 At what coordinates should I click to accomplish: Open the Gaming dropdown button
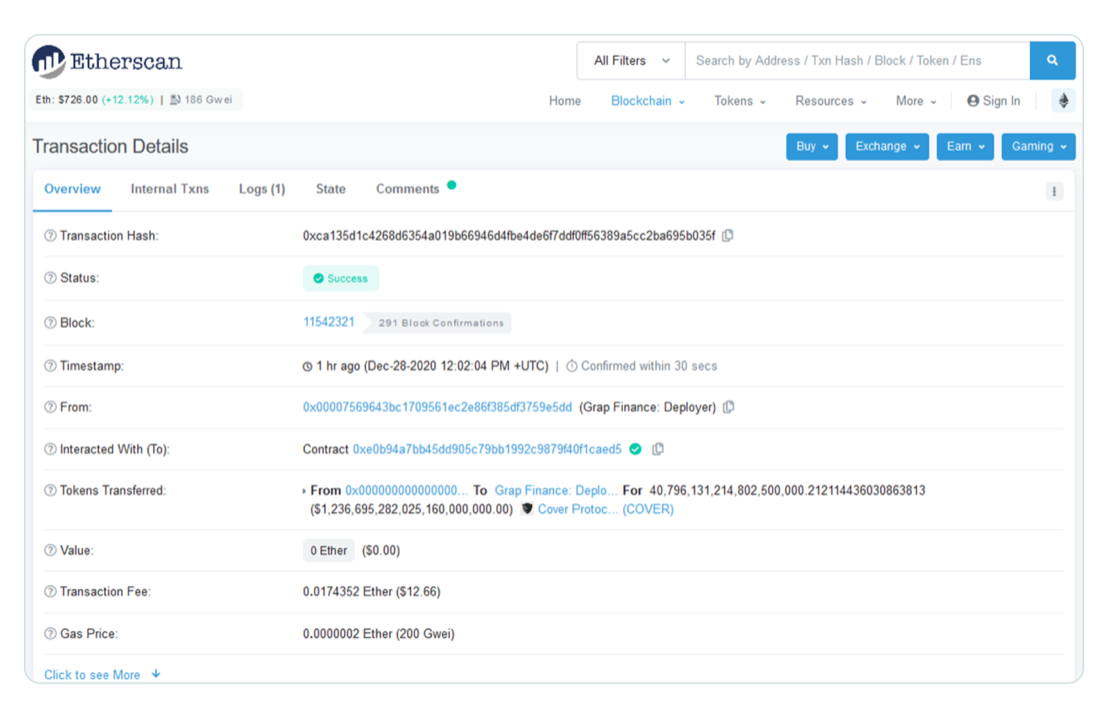1038,146
